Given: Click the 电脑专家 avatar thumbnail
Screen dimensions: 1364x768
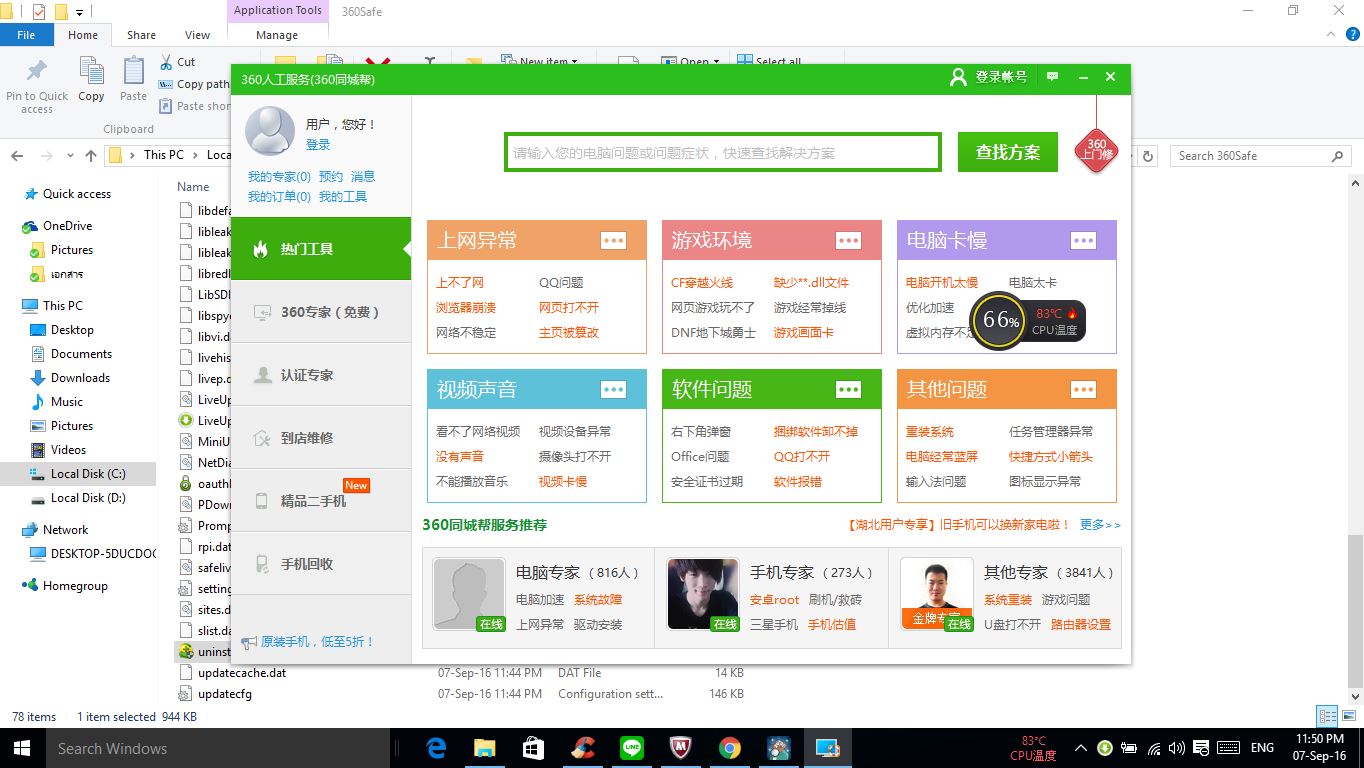Looking at the screenshot, I should pos(469,595).
